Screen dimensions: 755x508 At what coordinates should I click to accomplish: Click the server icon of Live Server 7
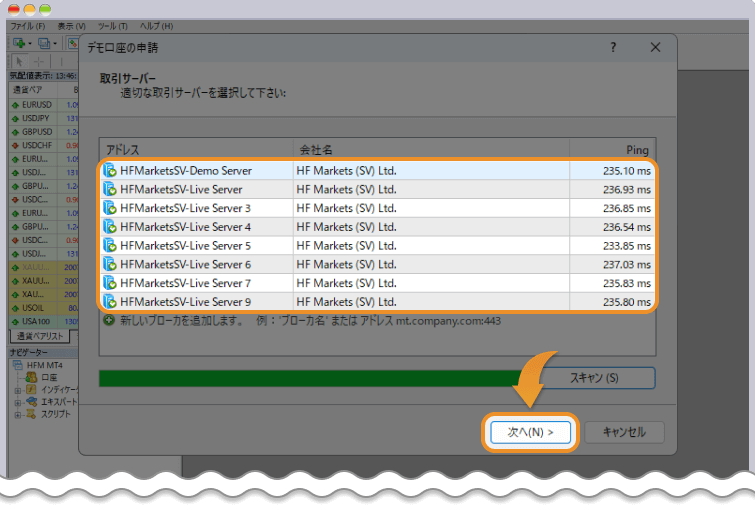pos(110,283)
